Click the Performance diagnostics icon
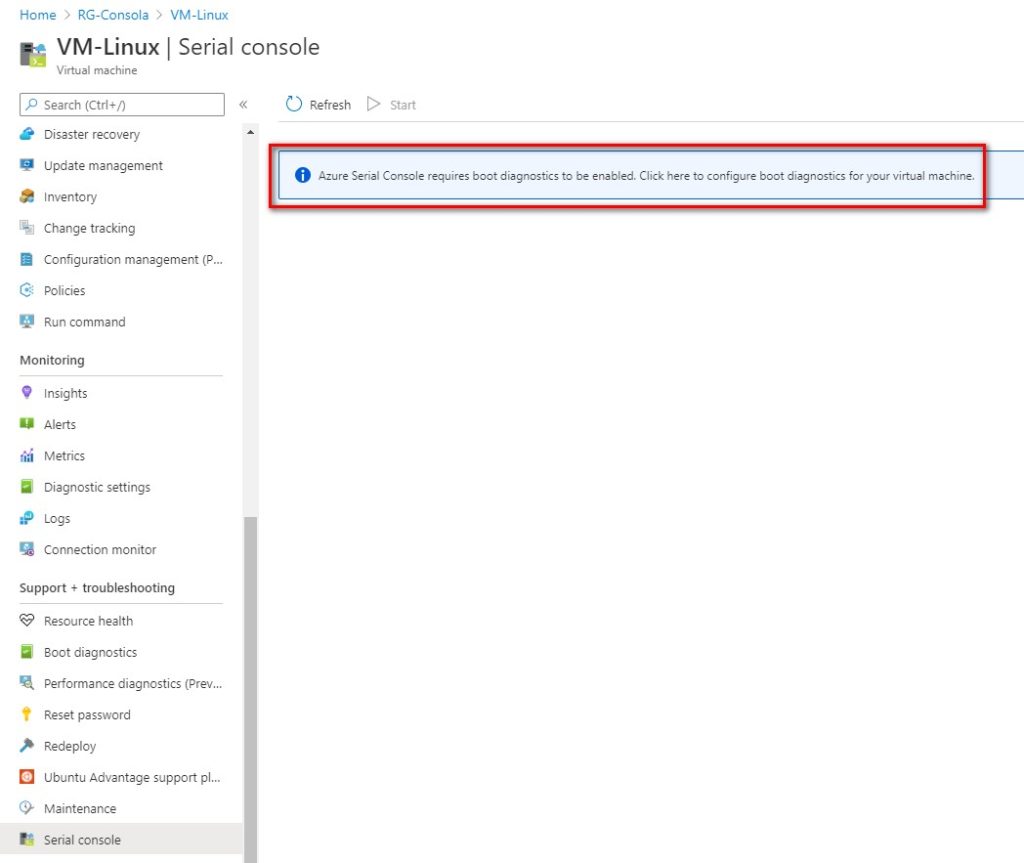Image resolution: width=1024 pixels, height=863 pixels. coord(27,683)
